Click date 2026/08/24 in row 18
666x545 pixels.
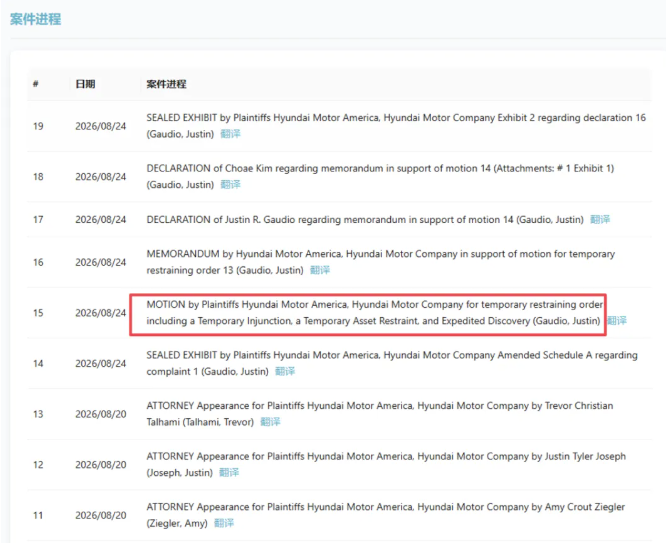(x=101, y=177)
